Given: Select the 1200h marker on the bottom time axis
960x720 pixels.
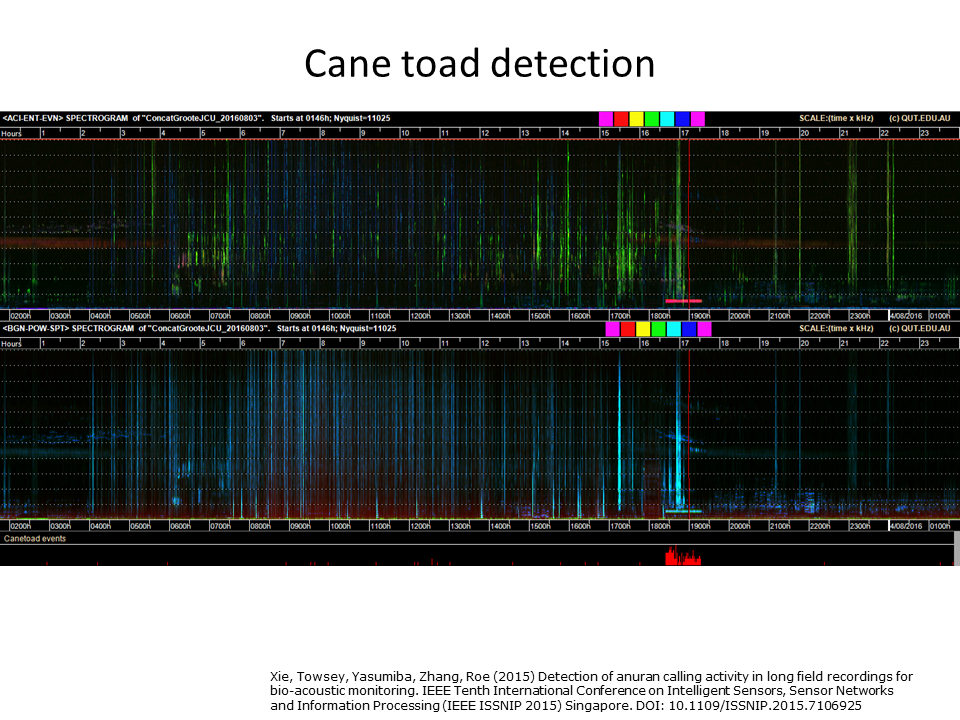Looking at the screenshot, I should [x=420, y=526].
